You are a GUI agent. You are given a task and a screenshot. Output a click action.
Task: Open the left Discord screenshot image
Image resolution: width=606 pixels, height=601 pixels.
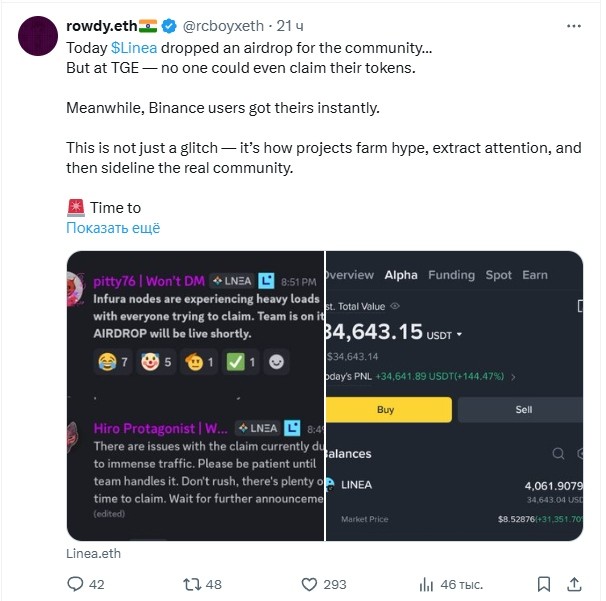point(195,395)
